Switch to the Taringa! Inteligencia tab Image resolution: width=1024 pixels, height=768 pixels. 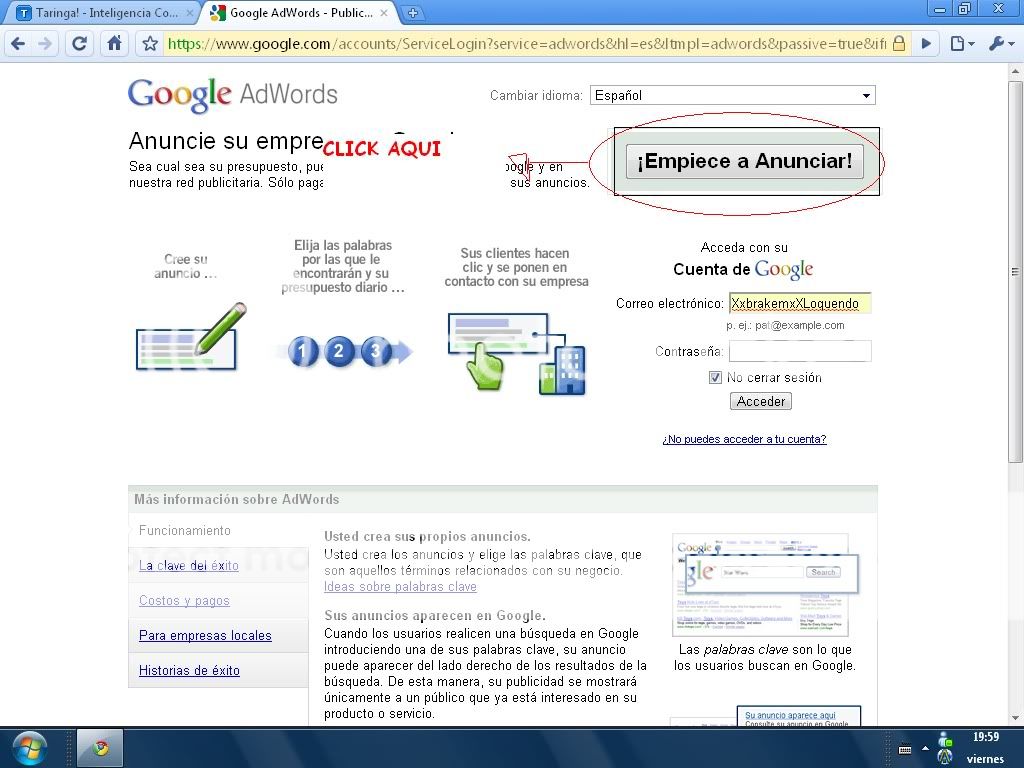pyautogui.click(x=104, y=13)
